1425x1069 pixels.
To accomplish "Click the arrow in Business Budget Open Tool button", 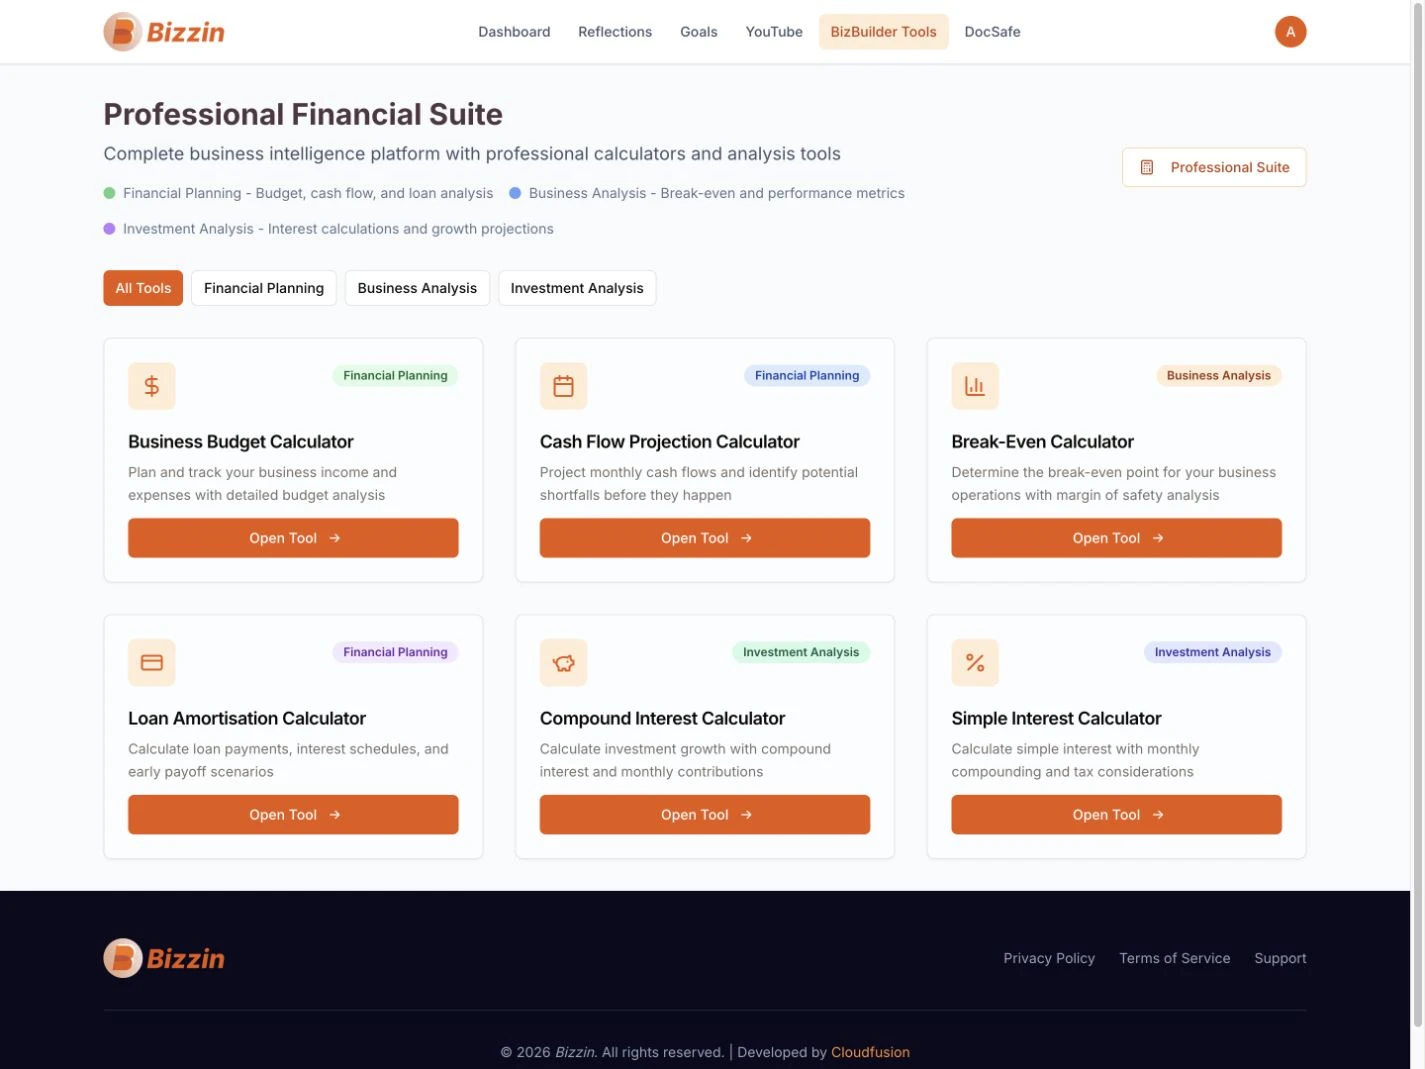I will (x=335, y=538).
